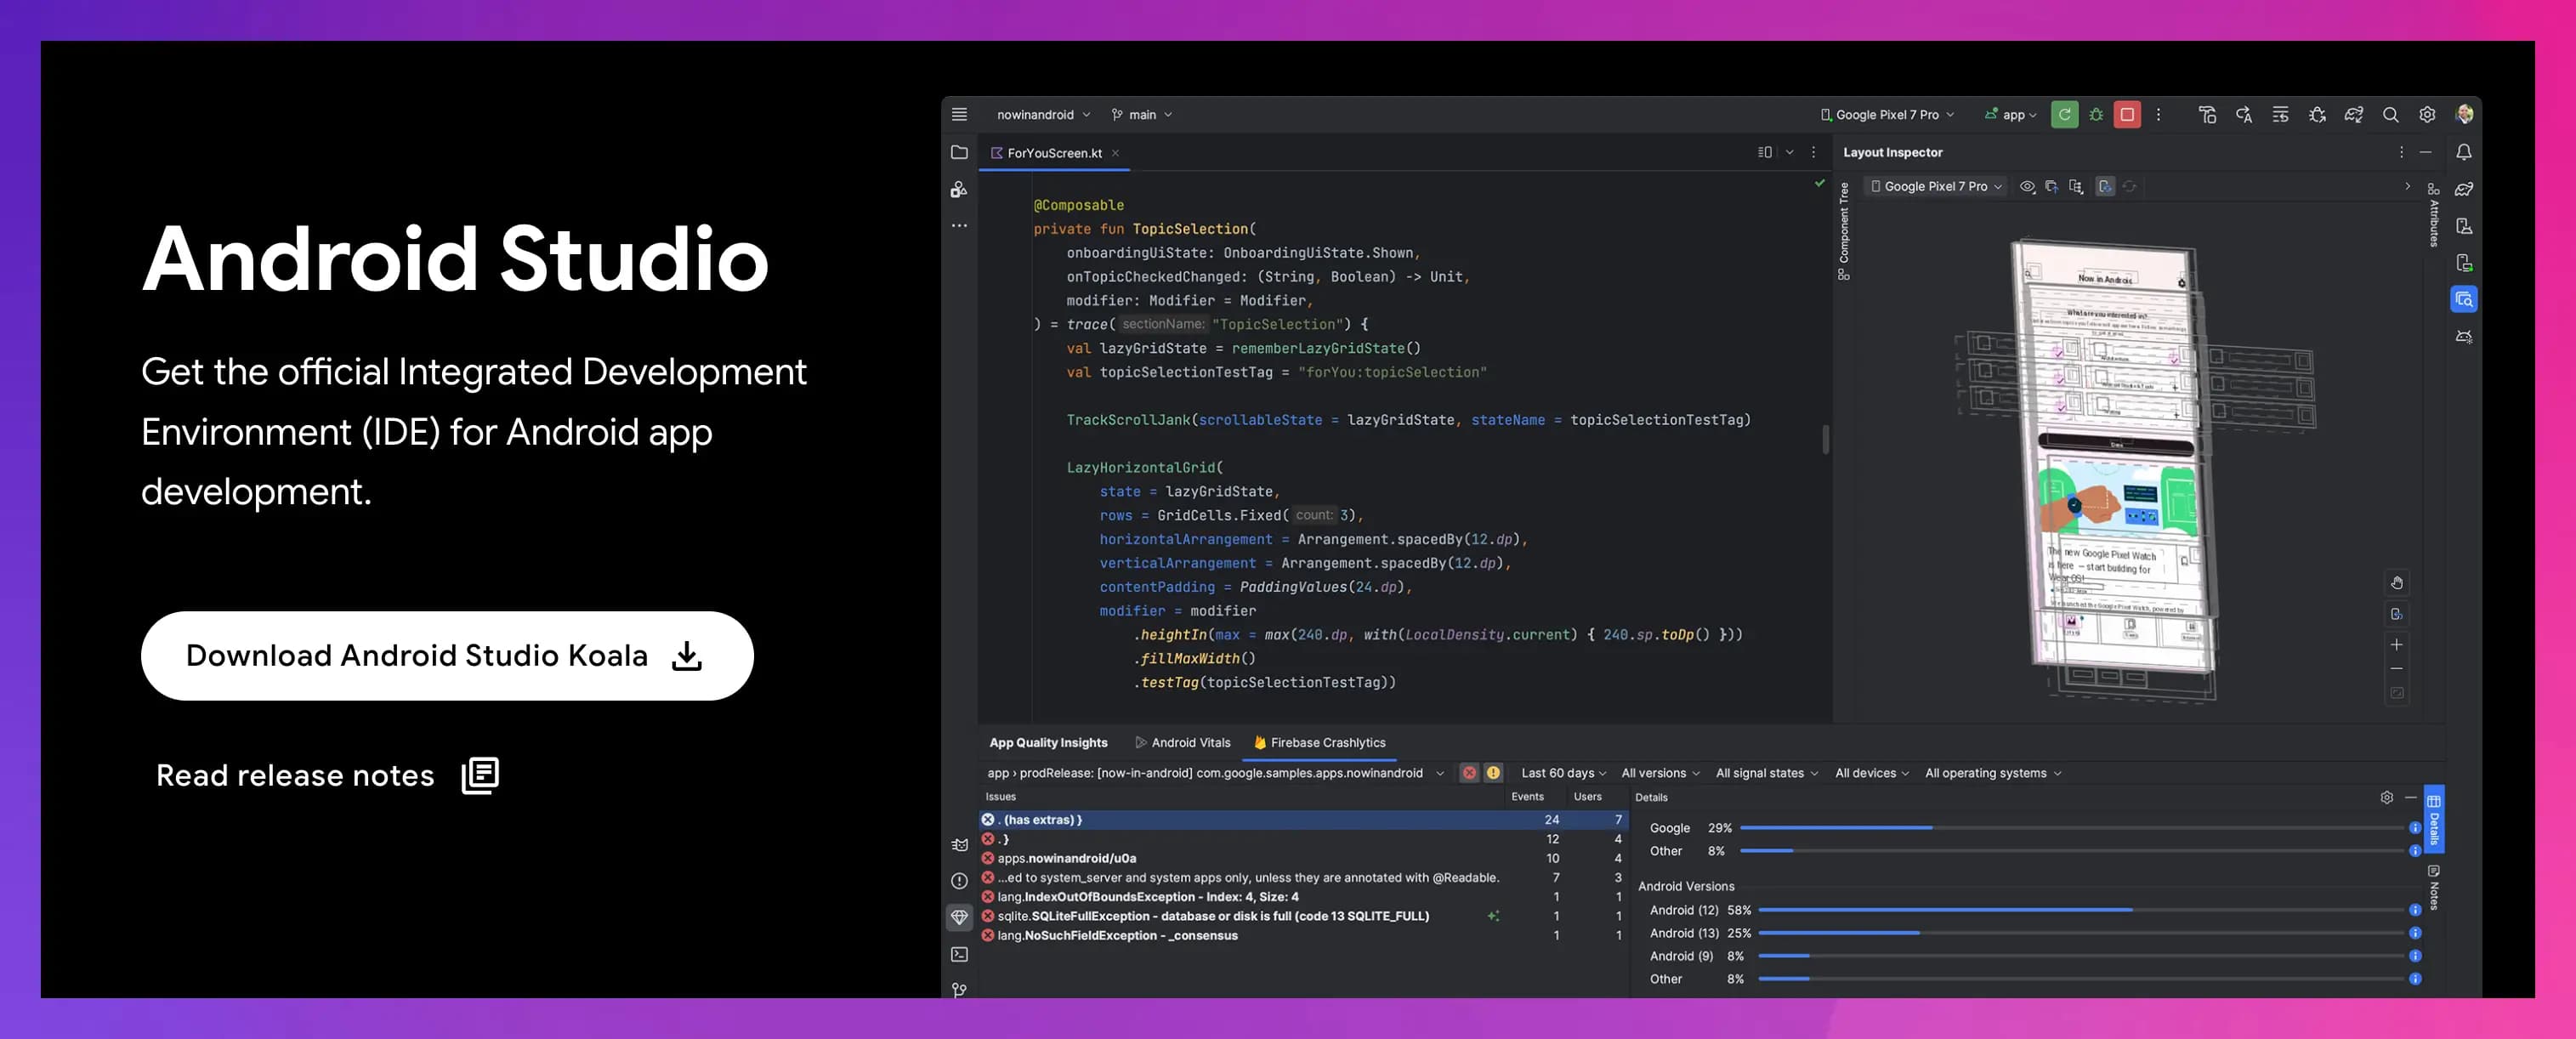The width and height of the screenshot is (2576, 1039).
Task: Select the lang.IndexOutOfBoundsException issue row
Action: 1303,897
